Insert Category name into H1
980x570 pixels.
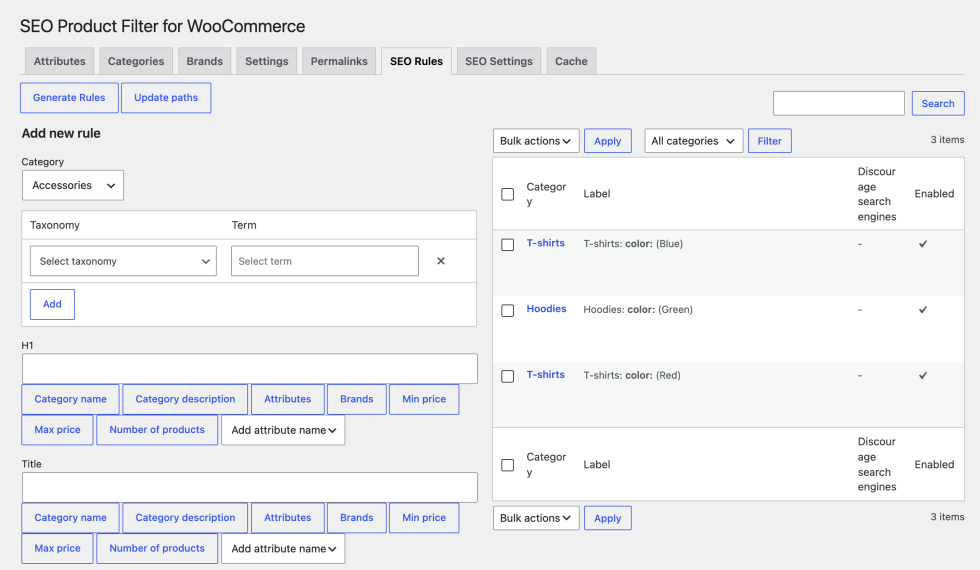(x=70, y=399)
